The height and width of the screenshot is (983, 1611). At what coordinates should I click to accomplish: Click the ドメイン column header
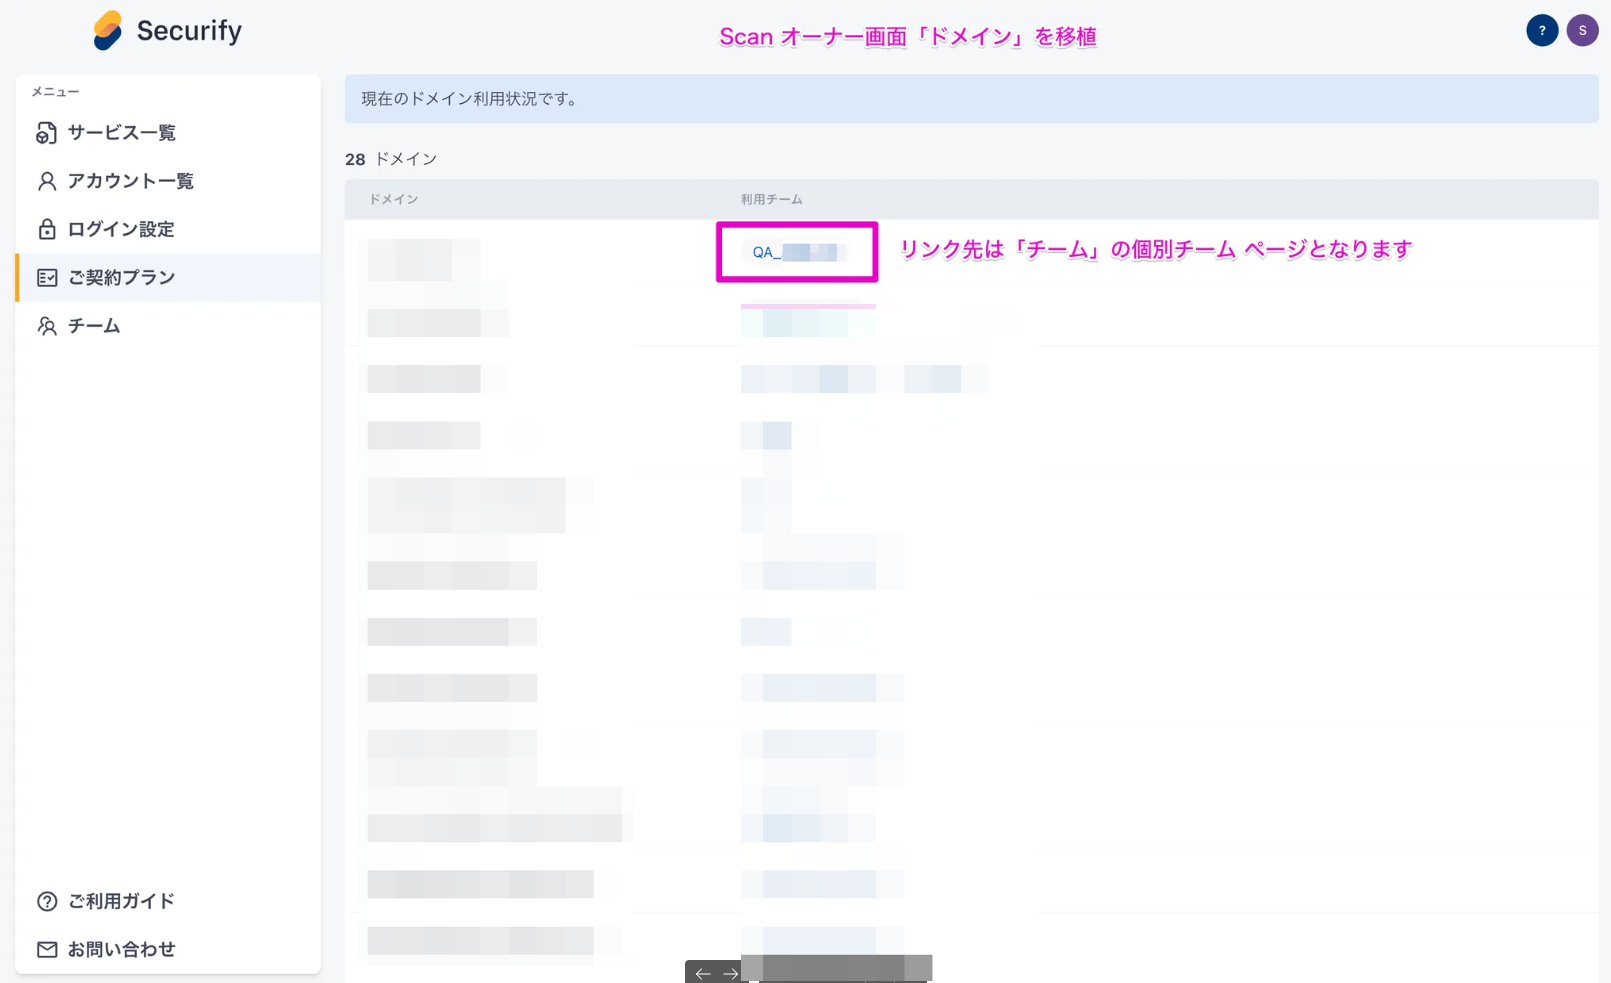click(x=393, y=199)
